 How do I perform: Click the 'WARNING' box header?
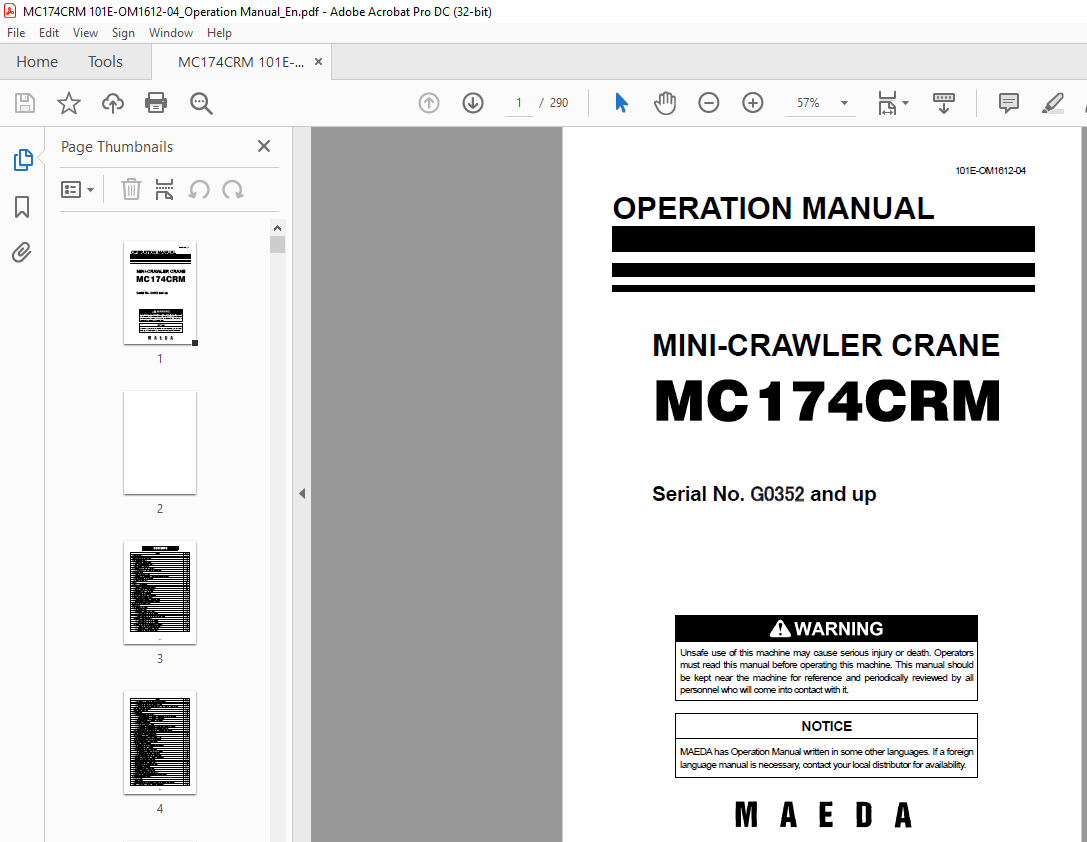[x=826, y=629]
